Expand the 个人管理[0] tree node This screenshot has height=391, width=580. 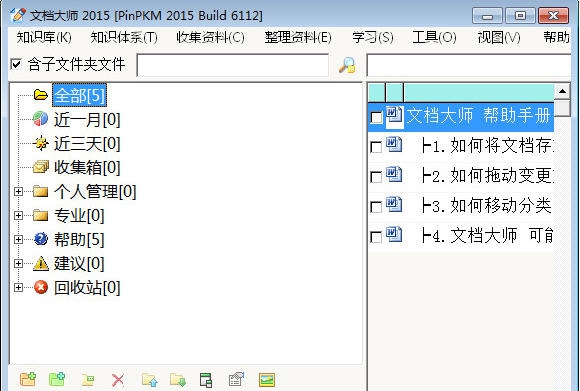click(x=18, y=191)
